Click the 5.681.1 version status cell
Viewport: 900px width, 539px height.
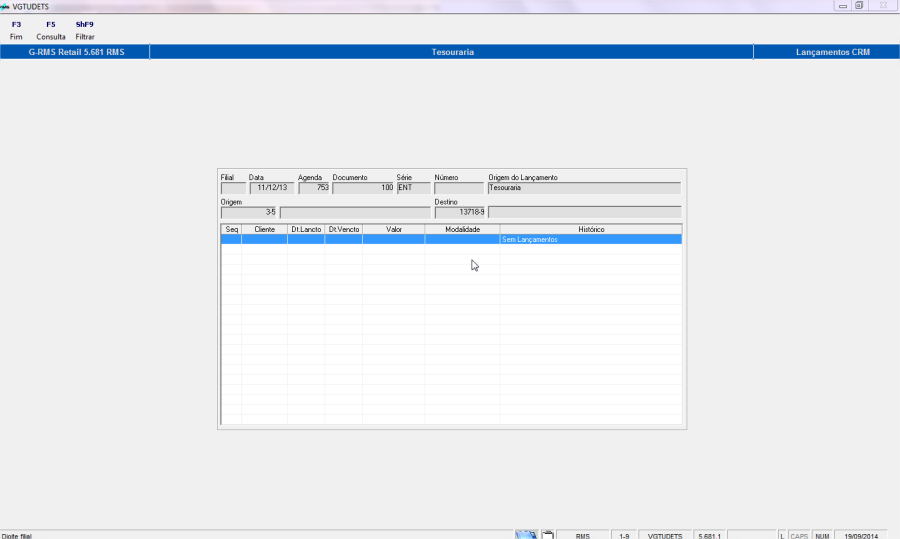(709, 536)
